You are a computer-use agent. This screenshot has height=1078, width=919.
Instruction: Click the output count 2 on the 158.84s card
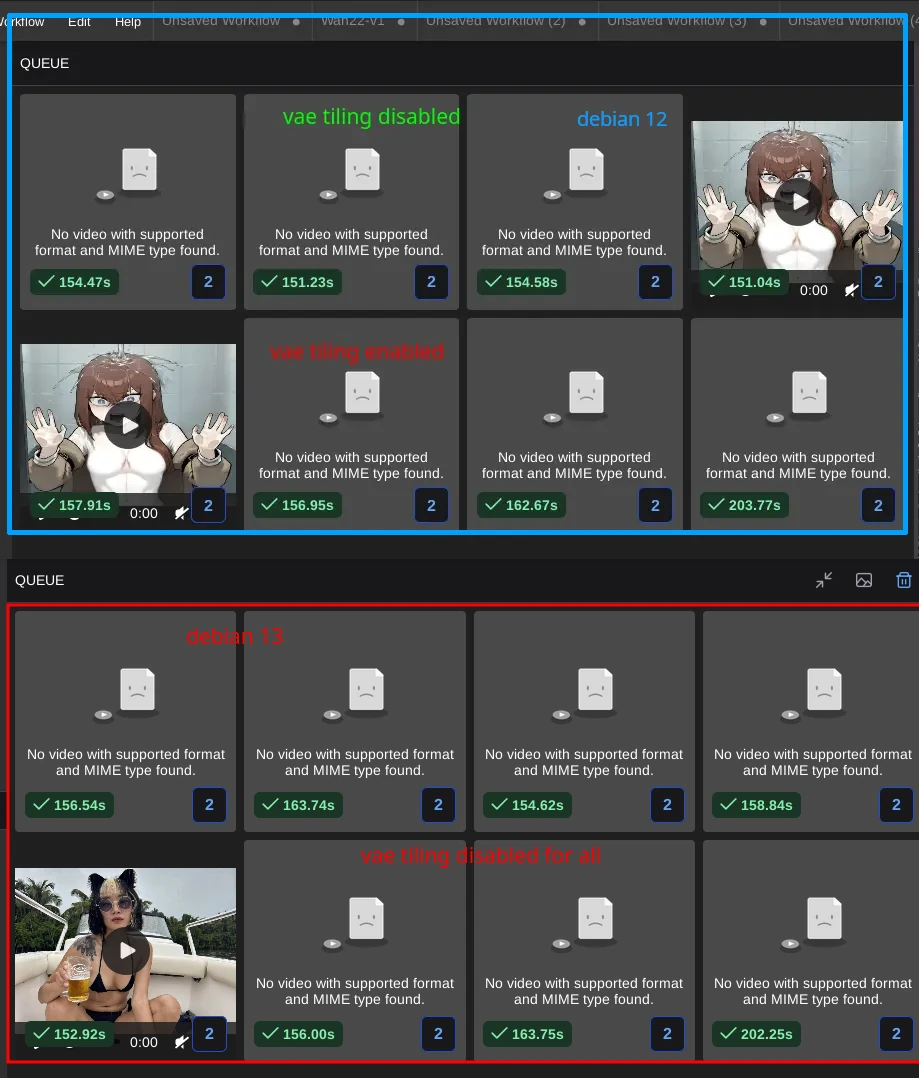896,805
